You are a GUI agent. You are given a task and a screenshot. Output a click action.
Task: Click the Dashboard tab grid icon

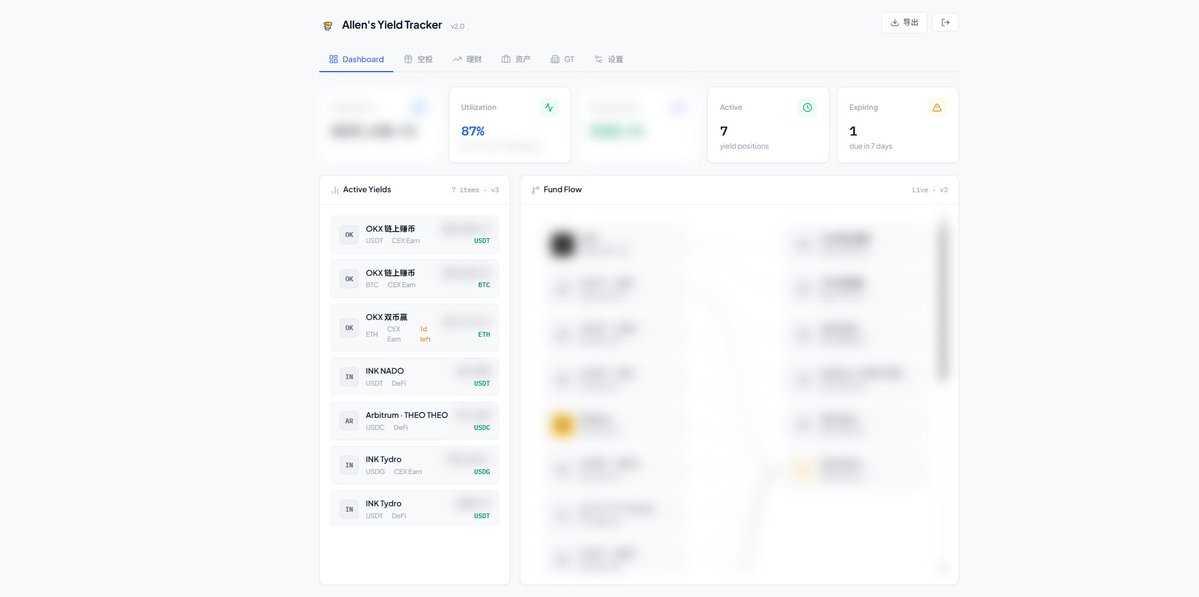pos(333,59)
